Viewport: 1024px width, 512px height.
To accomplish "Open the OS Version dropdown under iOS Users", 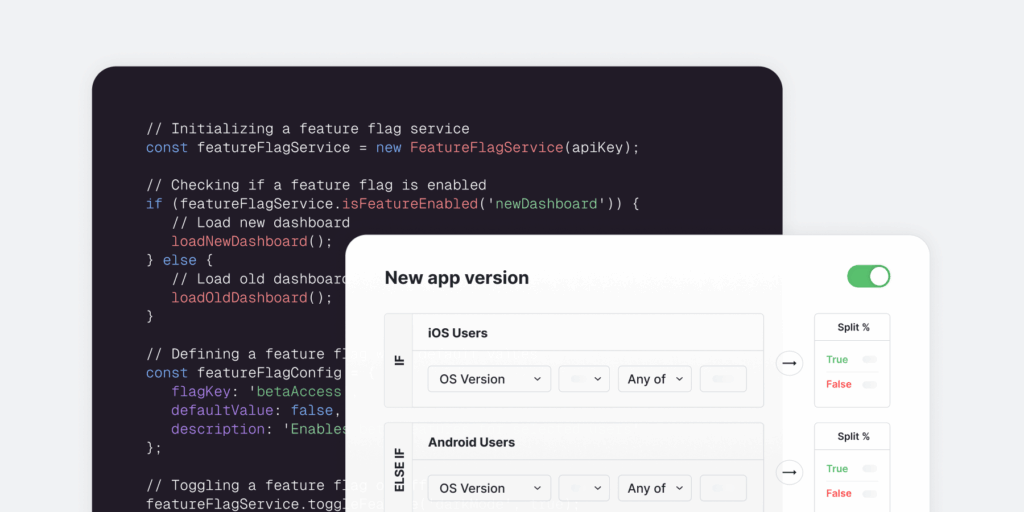I will pyautogui.click(x=489, y=379).
